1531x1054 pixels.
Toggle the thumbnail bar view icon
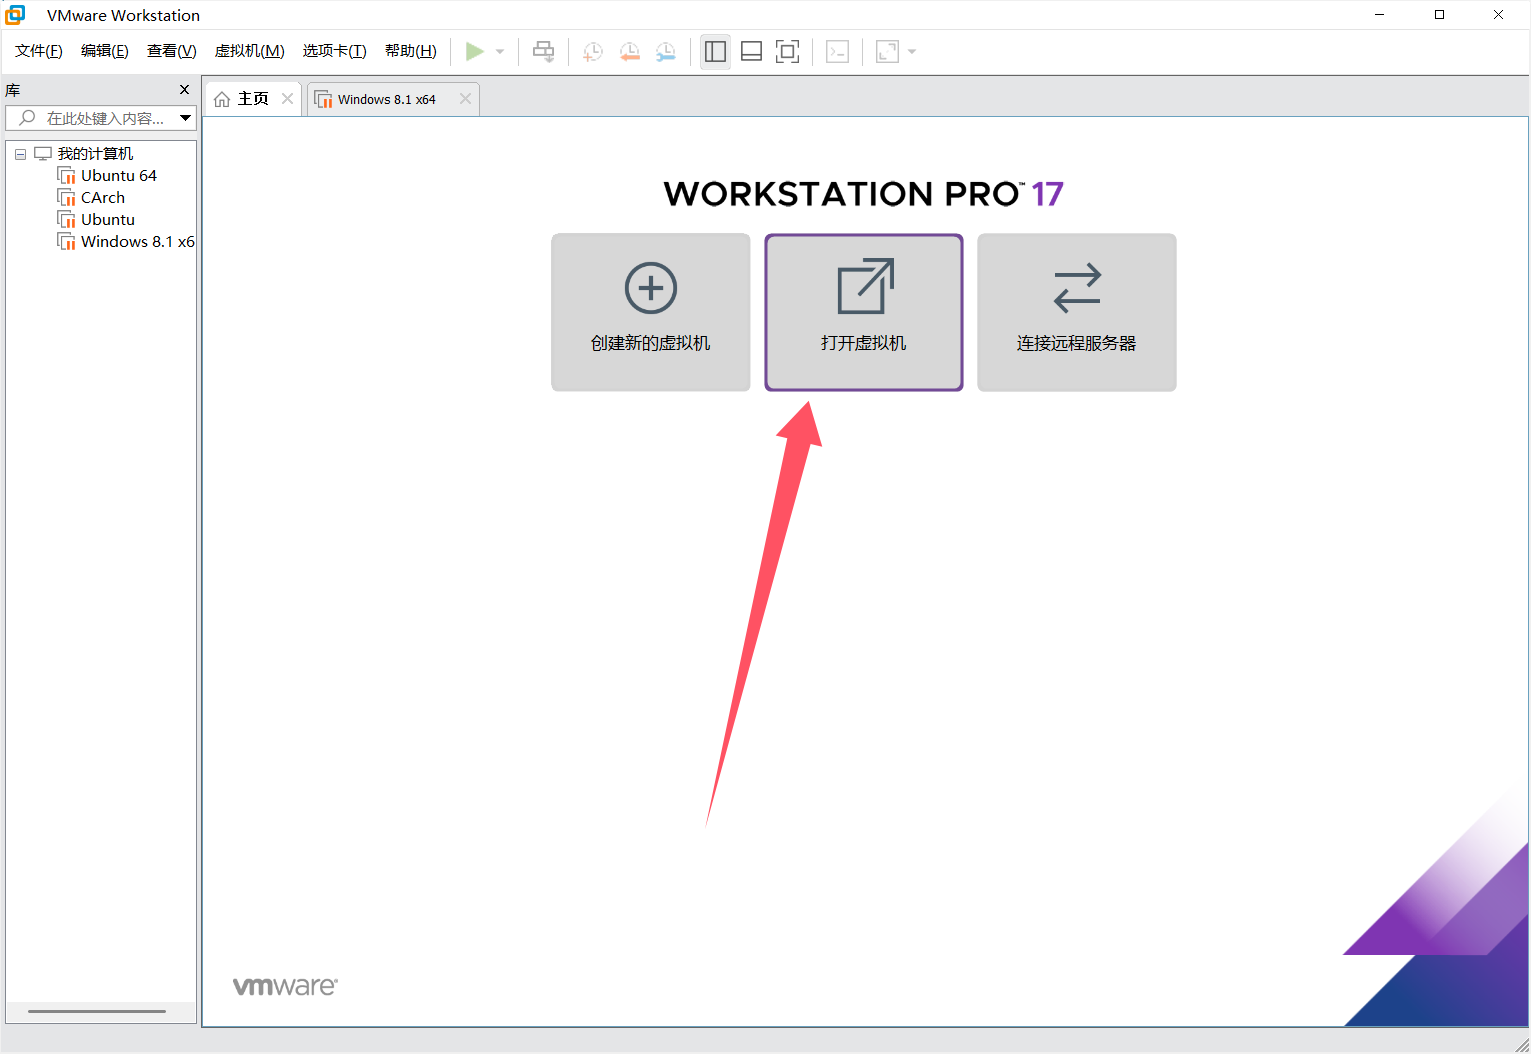(751, 51)
